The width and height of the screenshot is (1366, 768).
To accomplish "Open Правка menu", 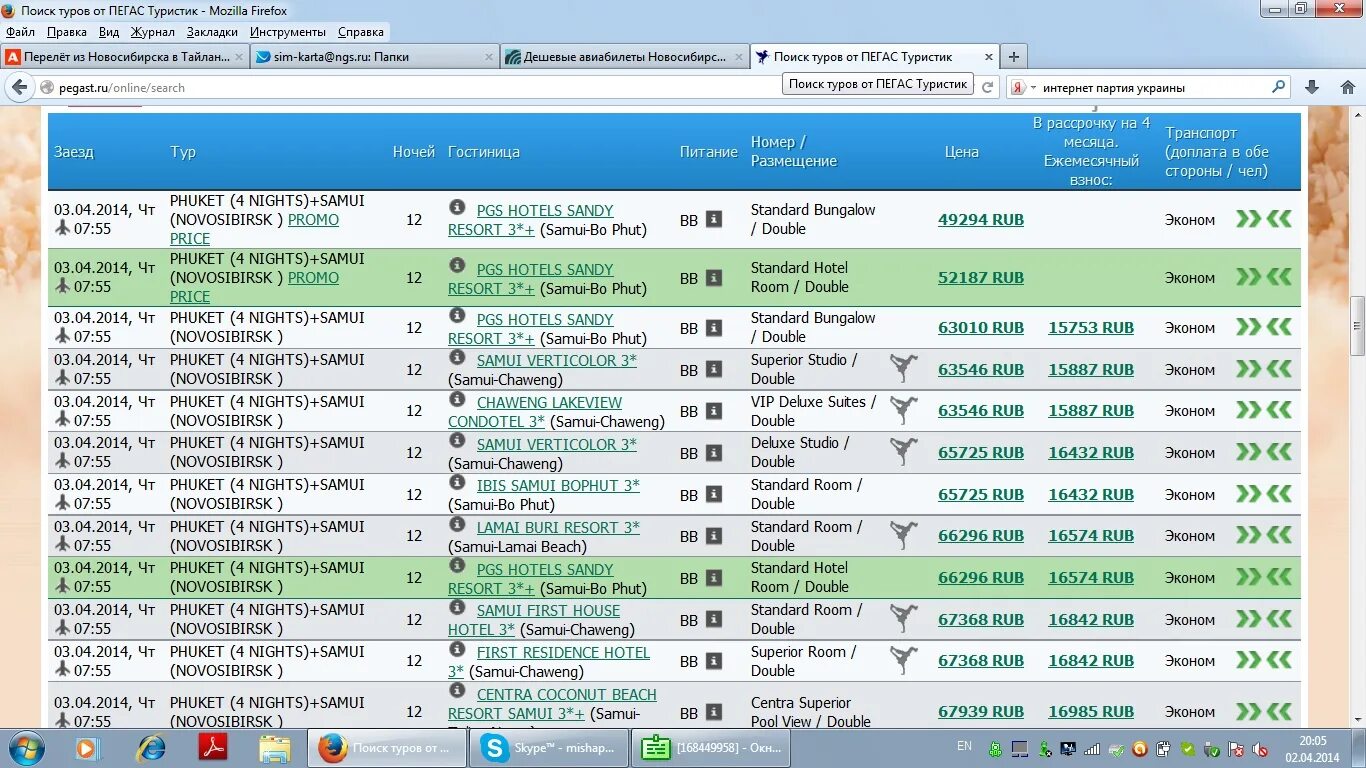I will (67, 32).
